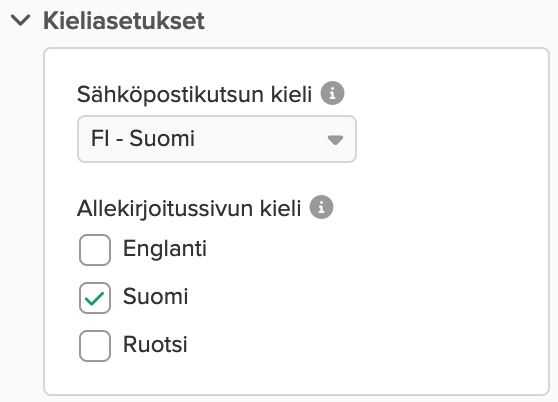Collapse the Kieliasetukset section chevron
558x402 pixels.
(21, 20)
